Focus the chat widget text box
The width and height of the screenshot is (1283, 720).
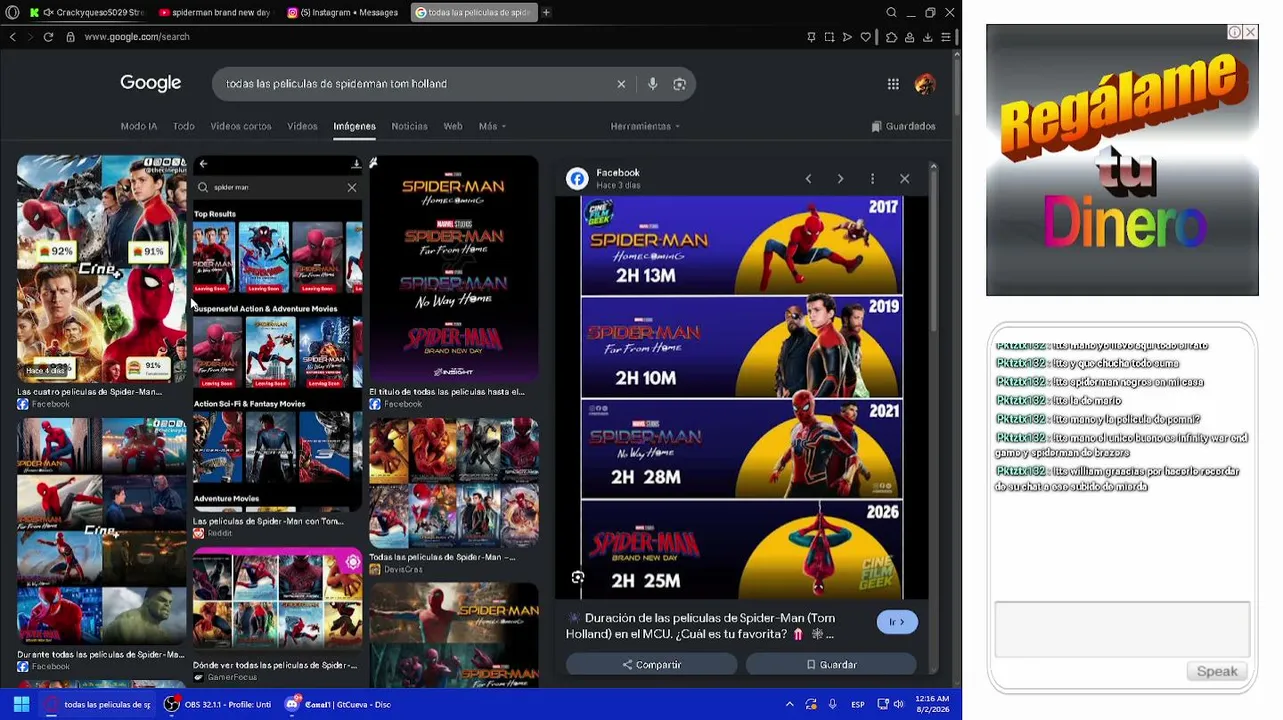1122,630
